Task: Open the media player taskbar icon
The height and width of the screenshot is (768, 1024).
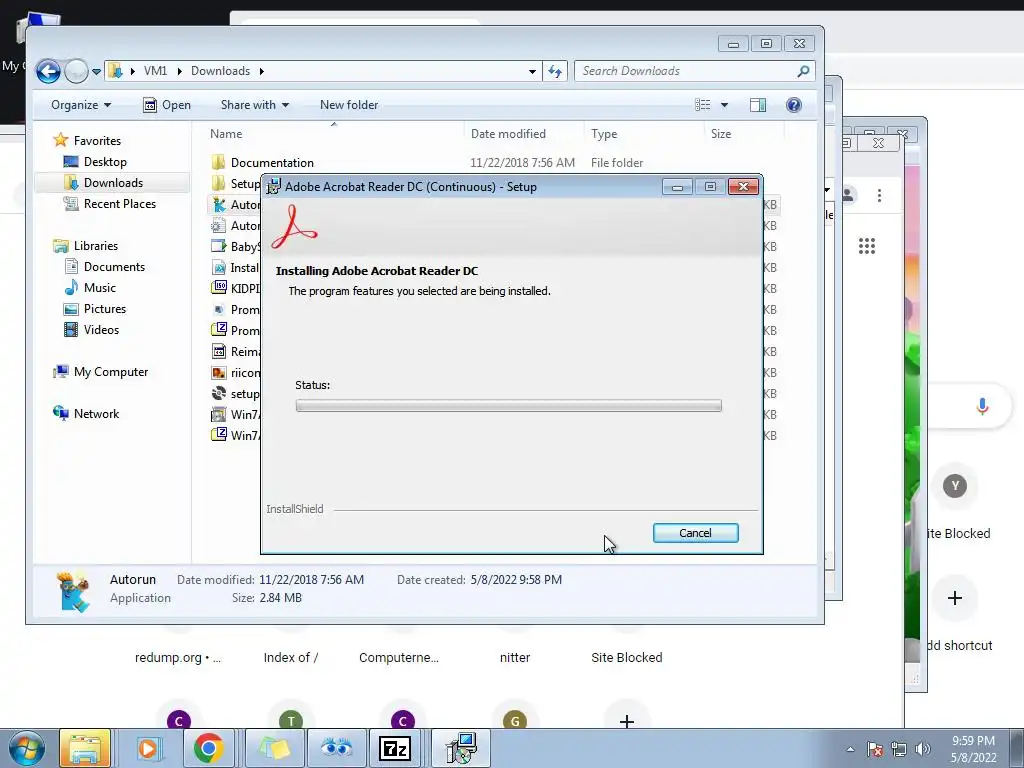Action: click(148, 748)
